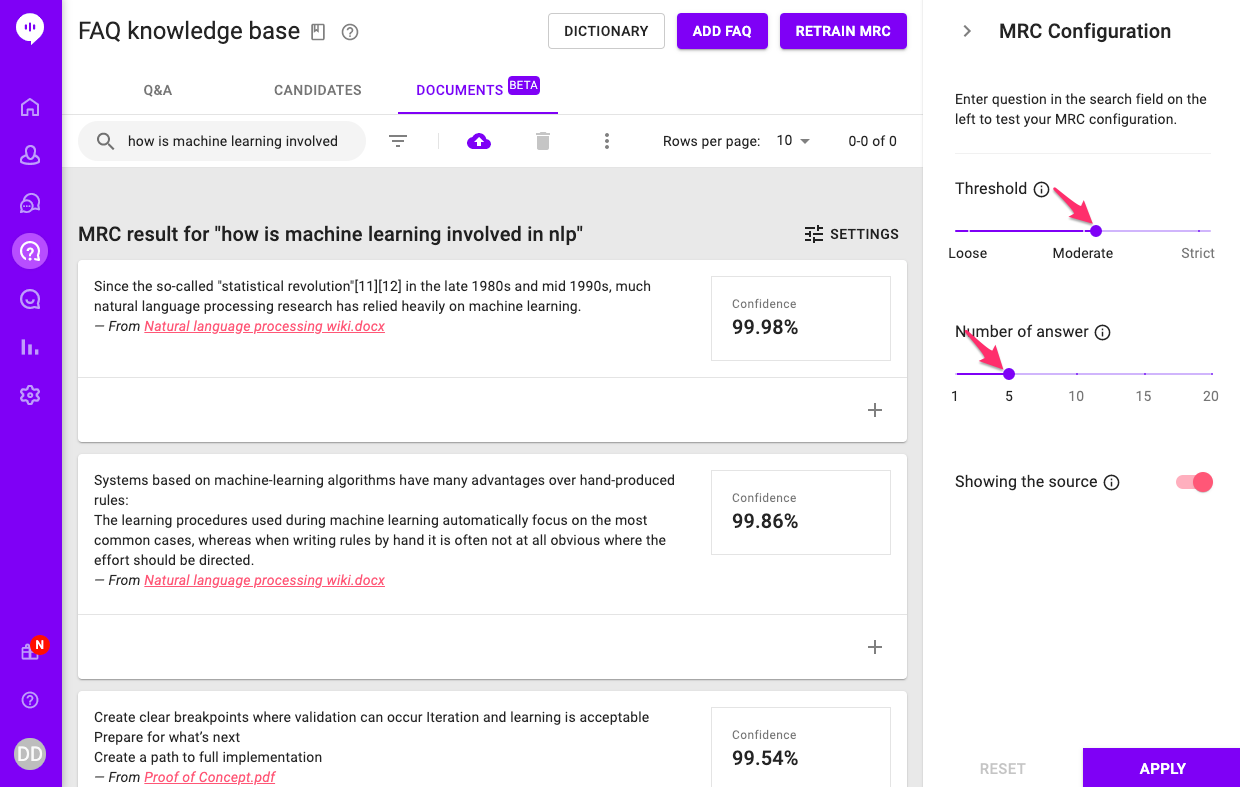
Task: Switch to the Q&A tab
Action: click(x=158, y=90)
